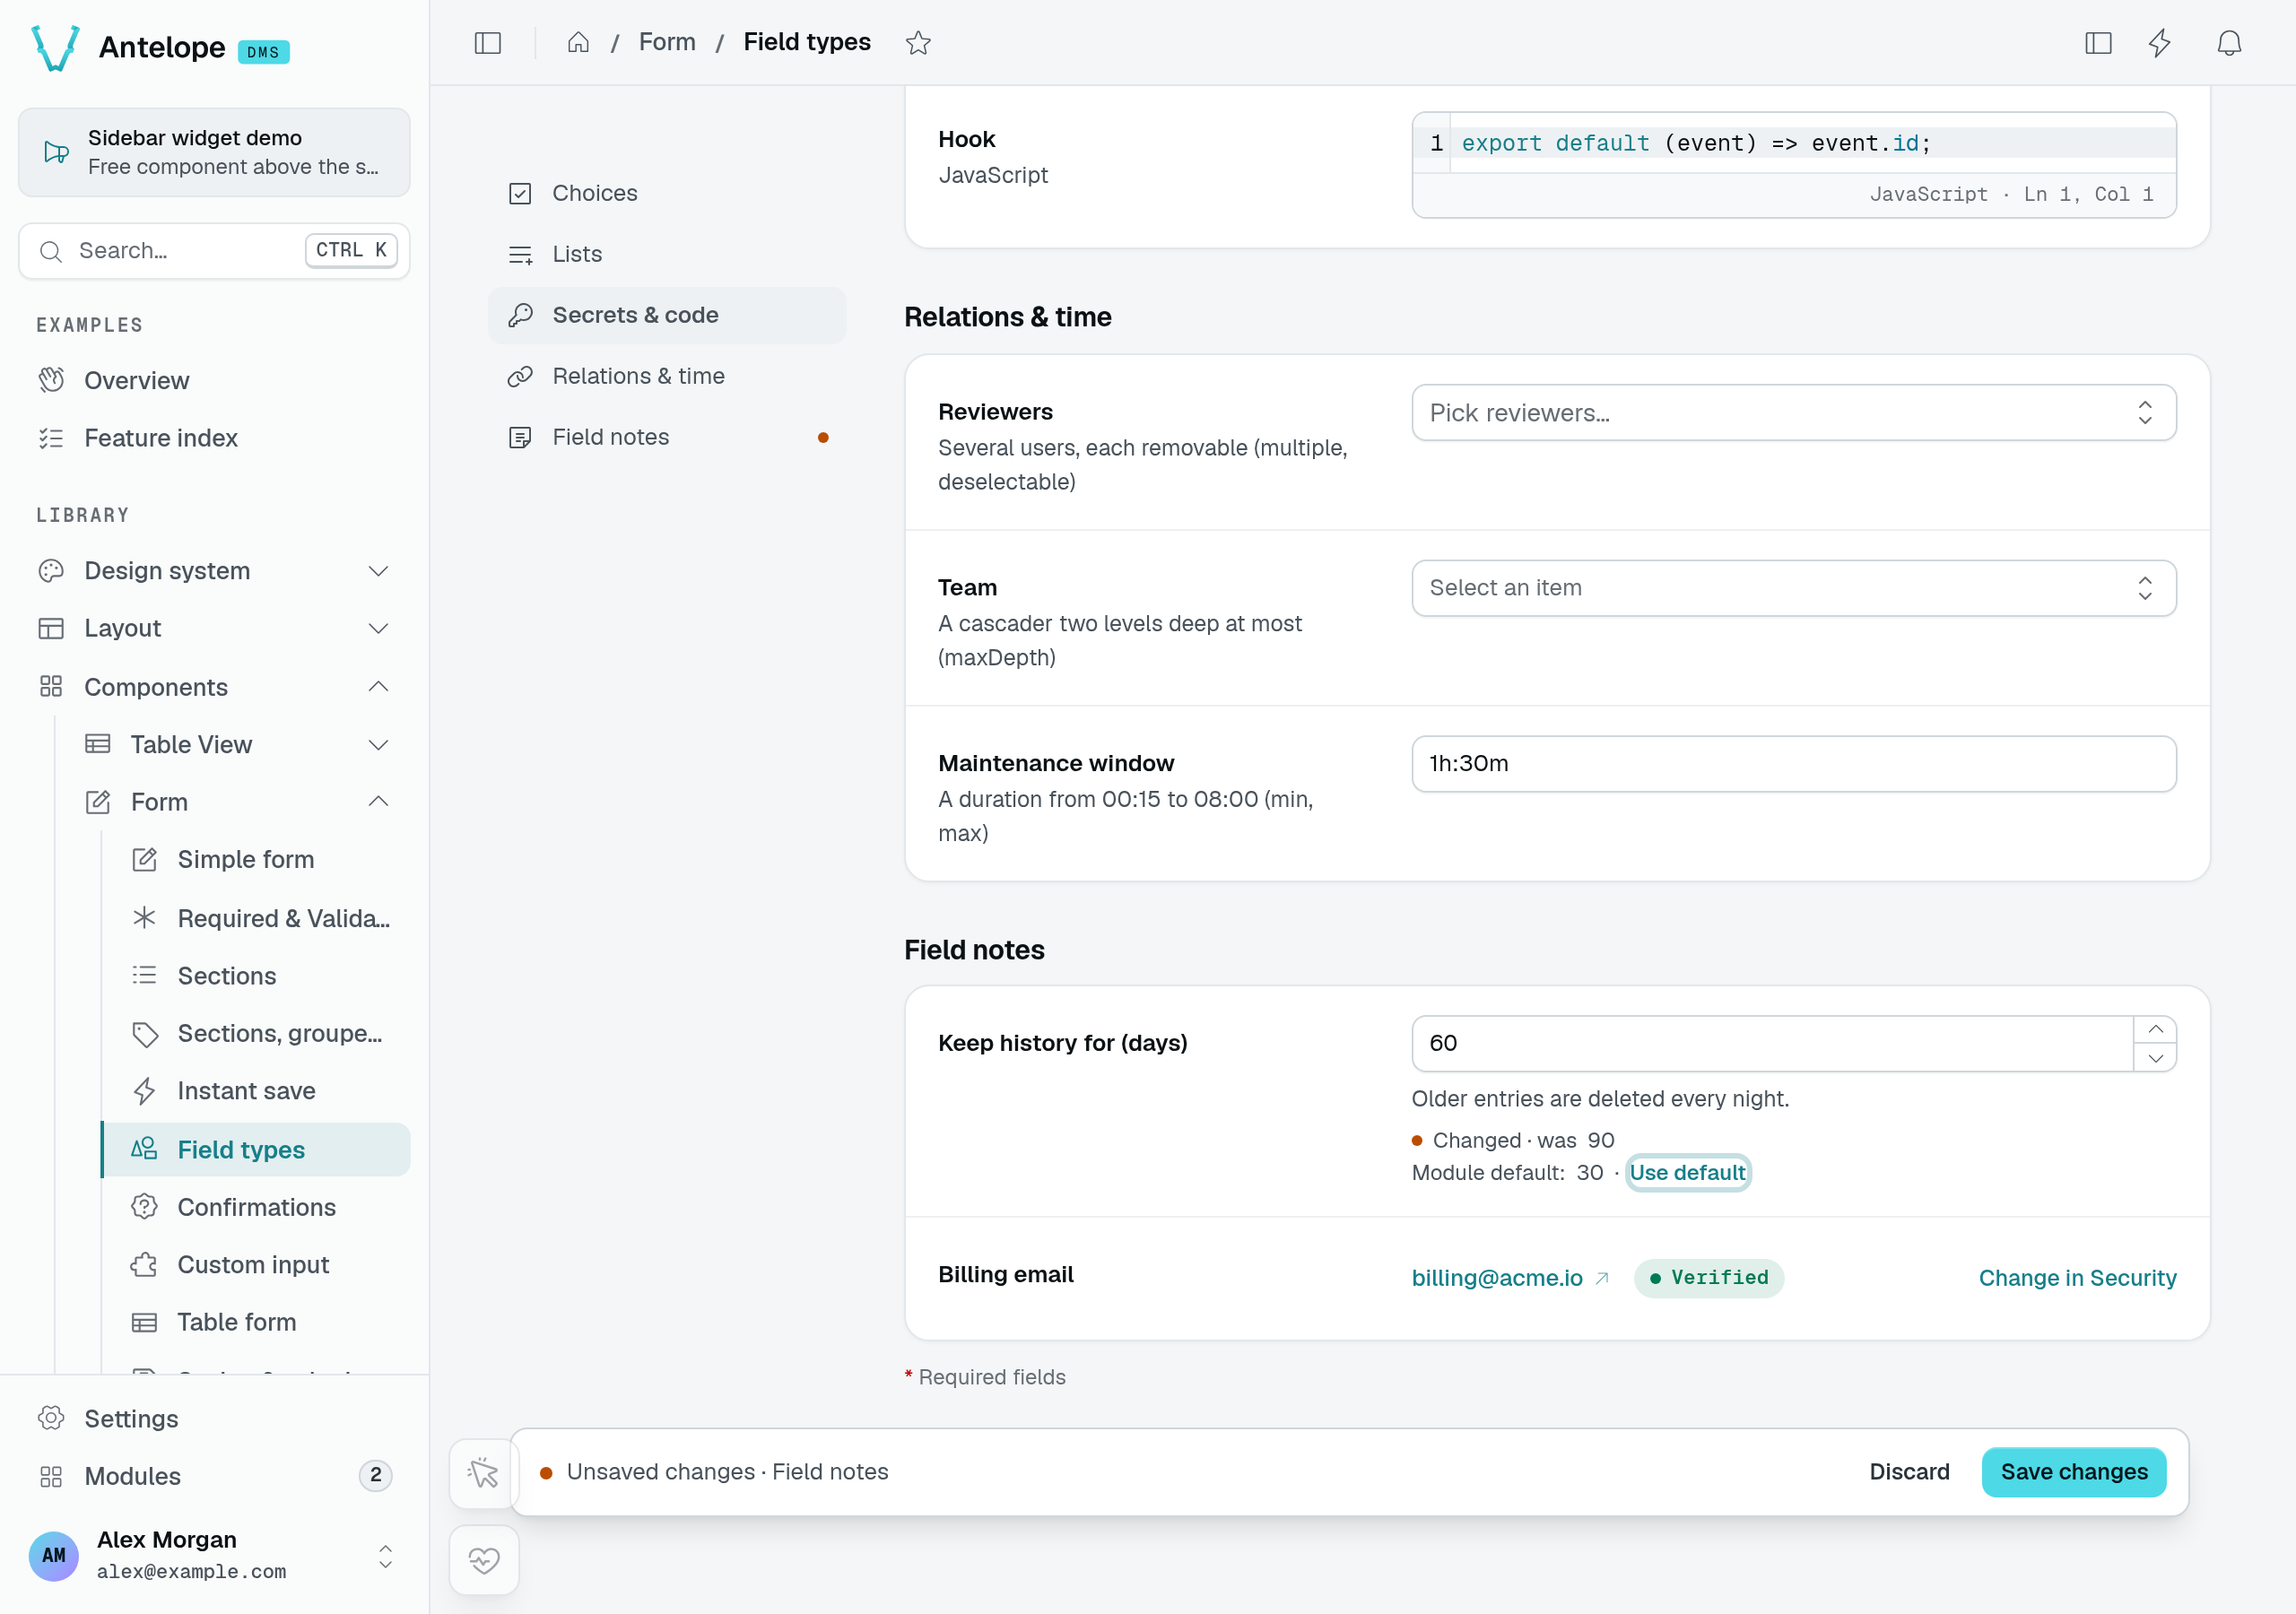Click the sidebar Search box
The height and width of the screenshot is (1614, 2296).
(214, 251)
